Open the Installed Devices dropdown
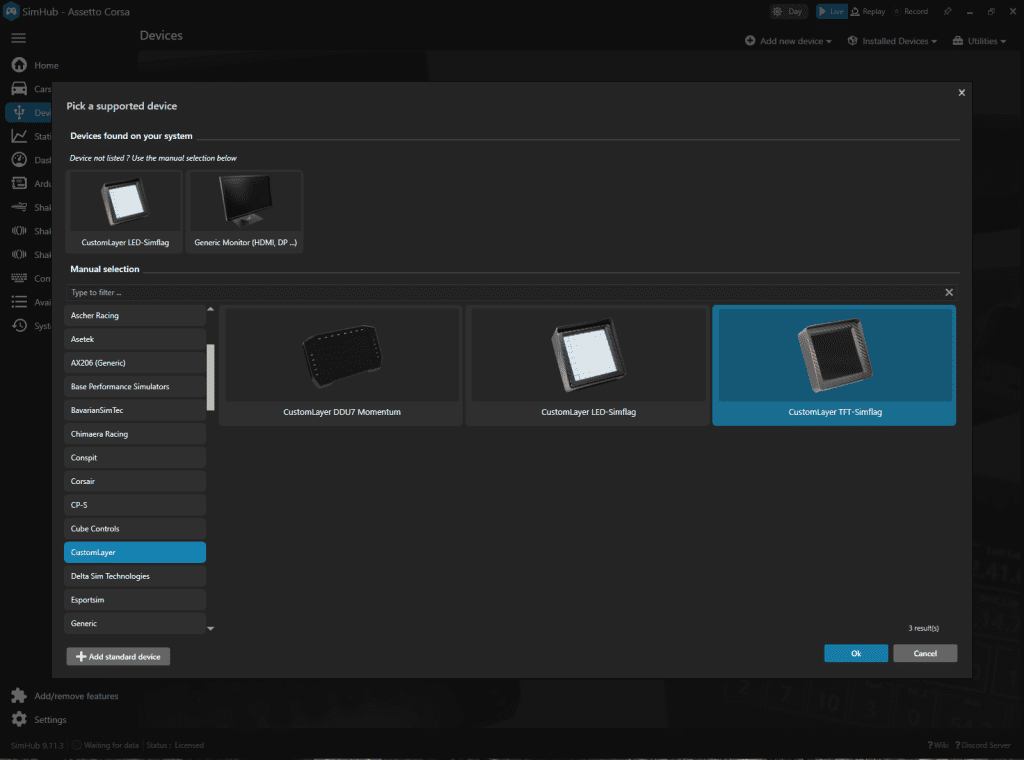The image size is (1024, 760). click(x=892, y=41)
